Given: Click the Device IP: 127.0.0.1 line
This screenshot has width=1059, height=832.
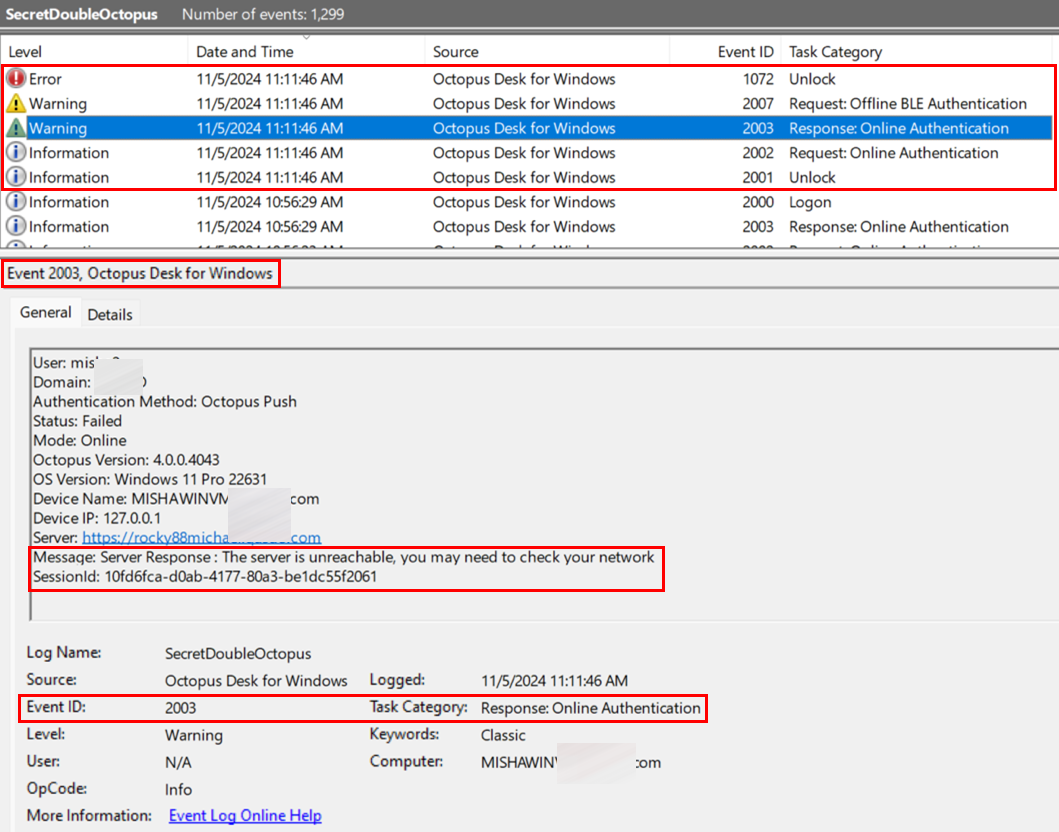Looking at the screenshot, I should (x=97, y=519).
